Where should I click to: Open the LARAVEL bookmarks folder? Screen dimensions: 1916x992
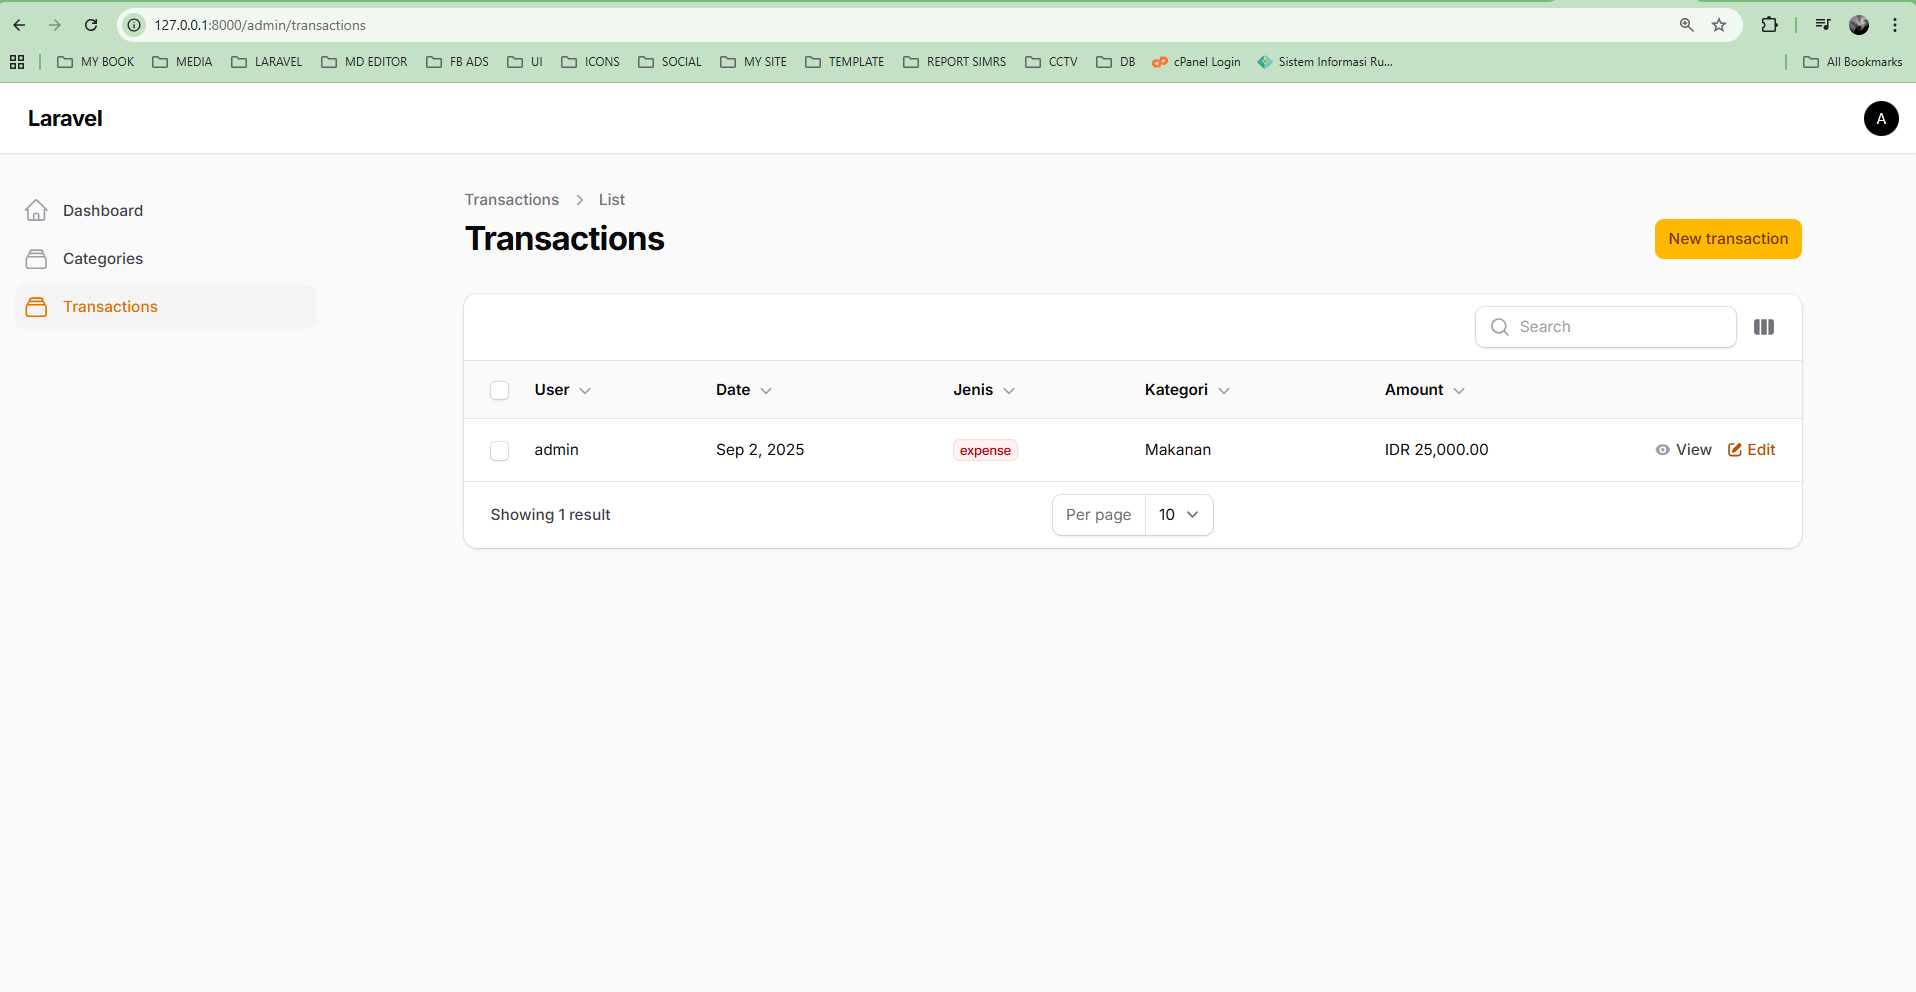[x=267, y=62]
